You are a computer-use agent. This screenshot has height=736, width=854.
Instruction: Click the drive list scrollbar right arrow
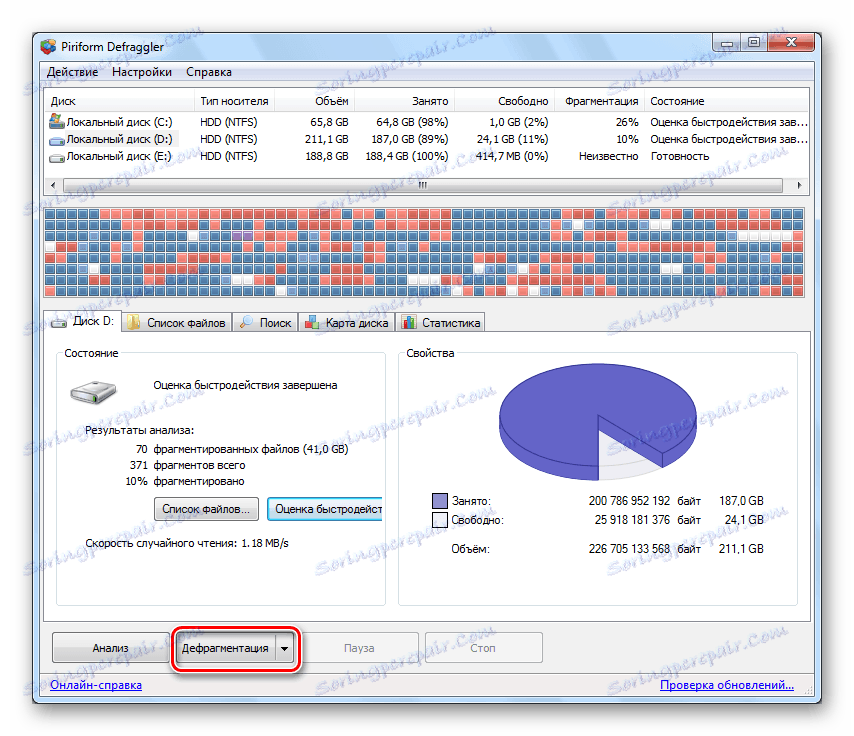point(799,185)
